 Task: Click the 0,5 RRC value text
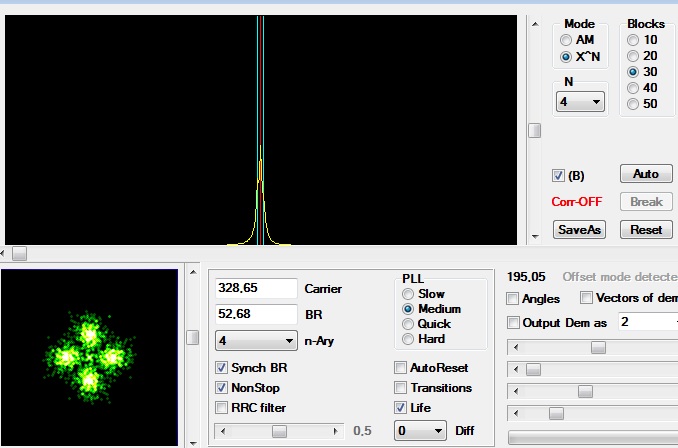click(362, 431)
